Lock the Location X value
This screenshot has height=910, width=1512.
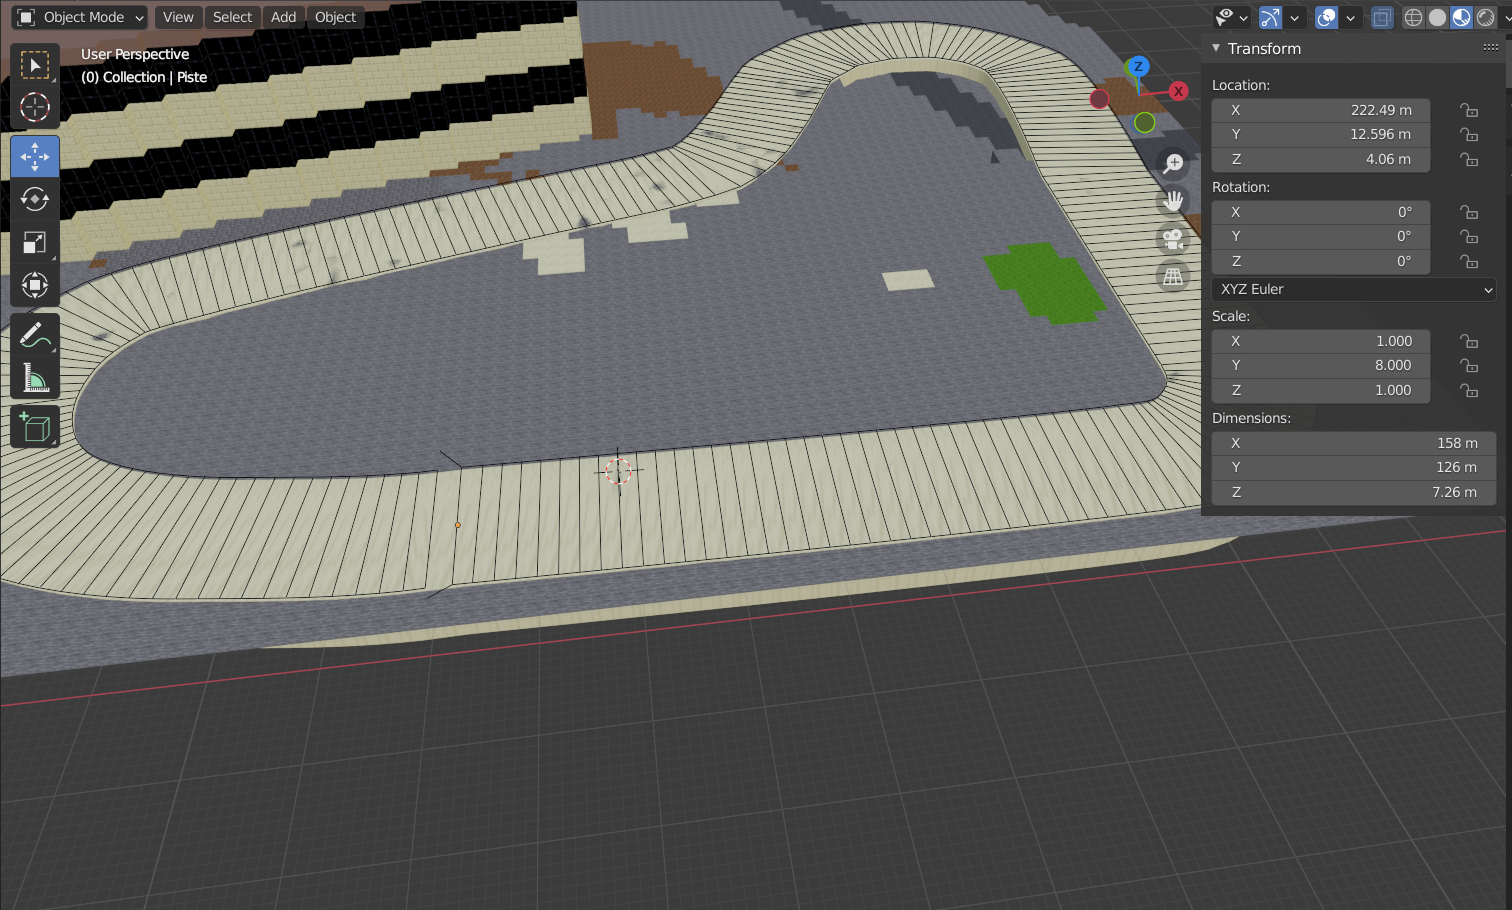pyautogui.click(x=1468, y=110)
